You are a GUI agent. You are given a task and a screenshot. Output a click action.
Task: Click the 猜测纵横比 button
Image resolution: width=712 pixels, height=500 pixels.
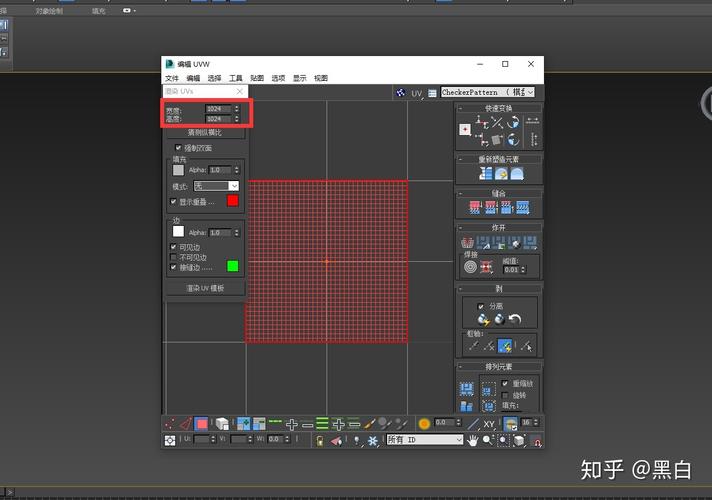(205, 132)
